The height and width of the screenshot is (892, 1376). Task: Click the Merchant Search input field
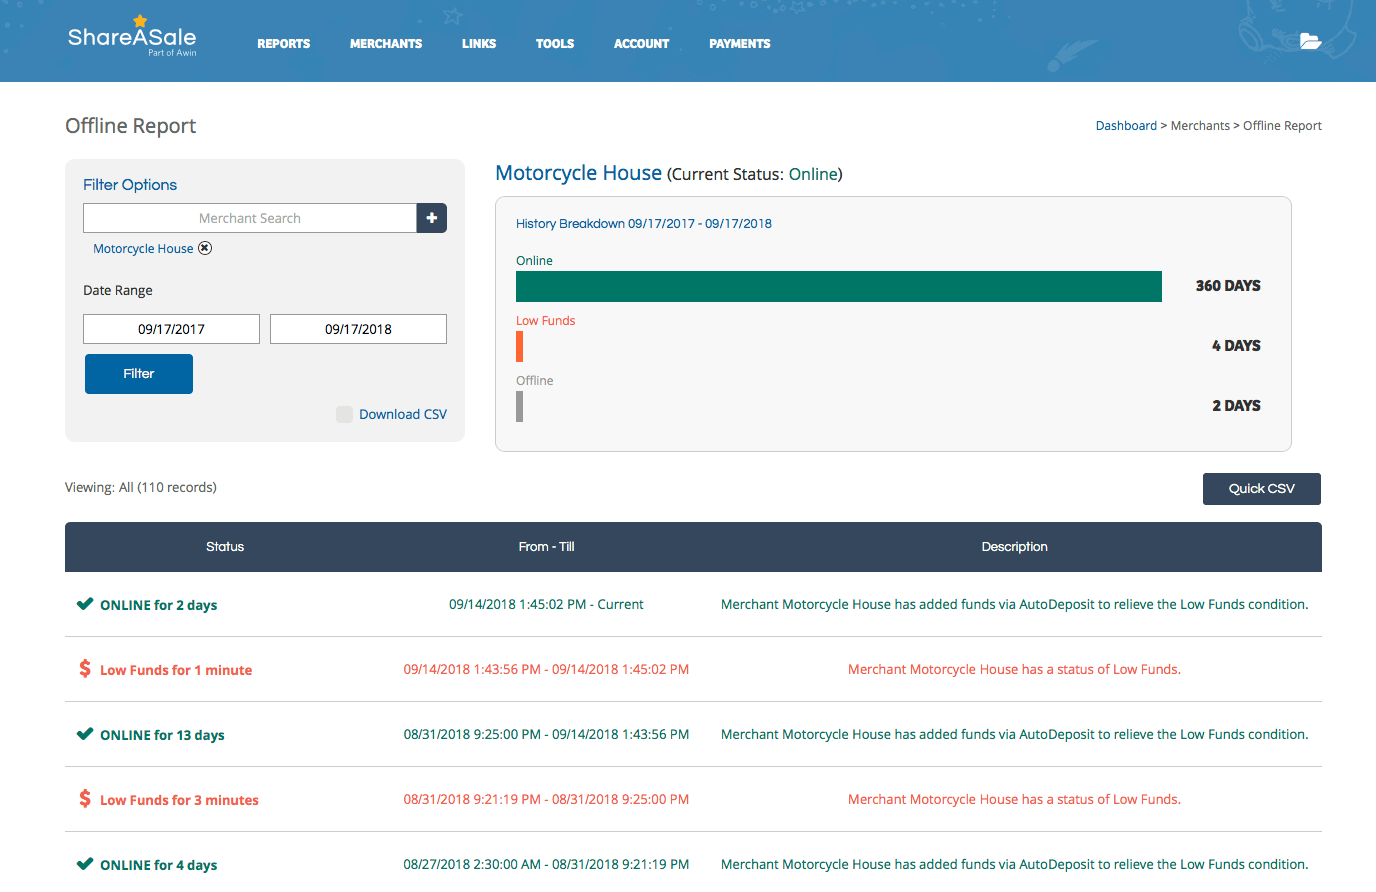point(250,218)
